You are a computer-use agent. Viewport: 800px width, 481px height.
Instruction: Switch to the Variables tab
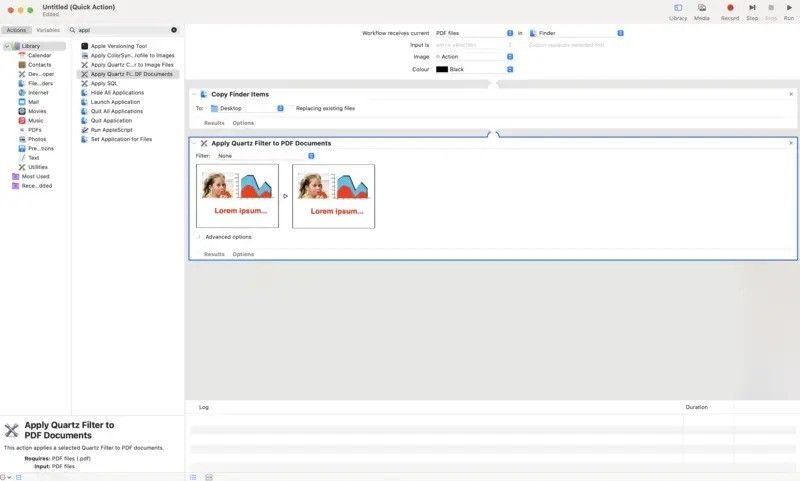point(48,30)
